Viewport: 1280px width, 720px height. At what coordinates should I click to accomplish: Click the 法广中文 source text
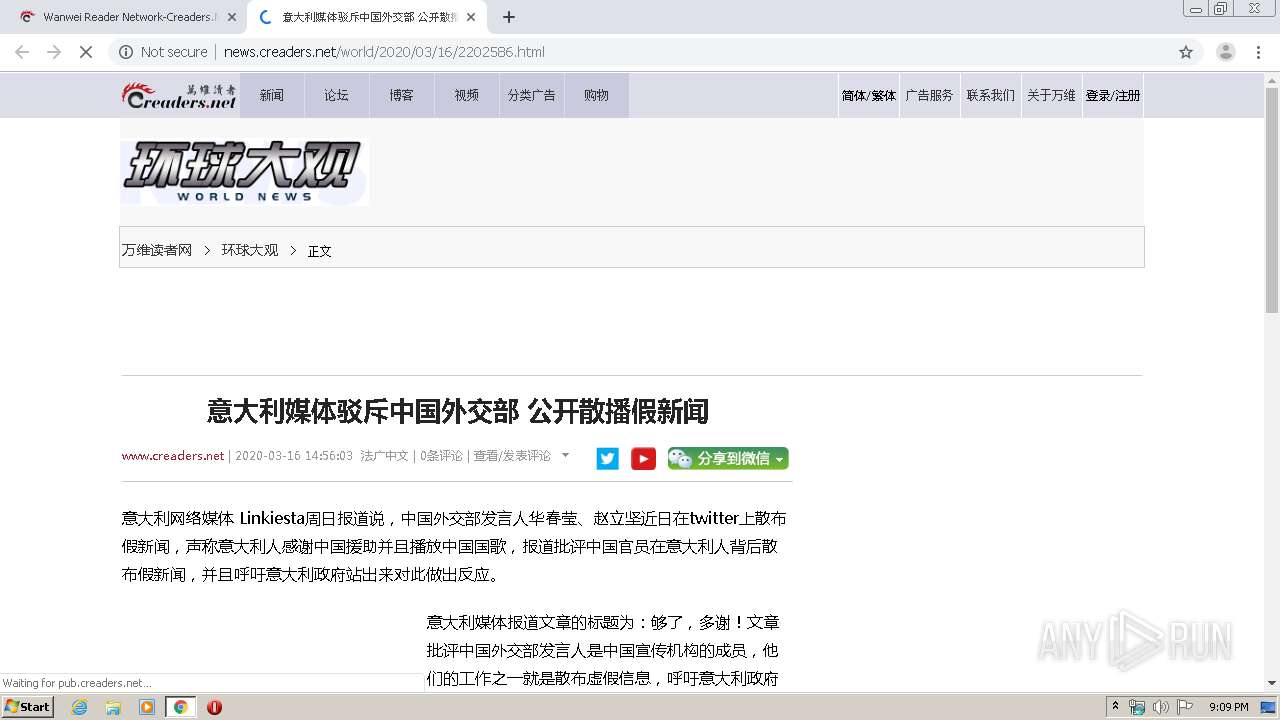pyautogui.click(x=385, y=456)
